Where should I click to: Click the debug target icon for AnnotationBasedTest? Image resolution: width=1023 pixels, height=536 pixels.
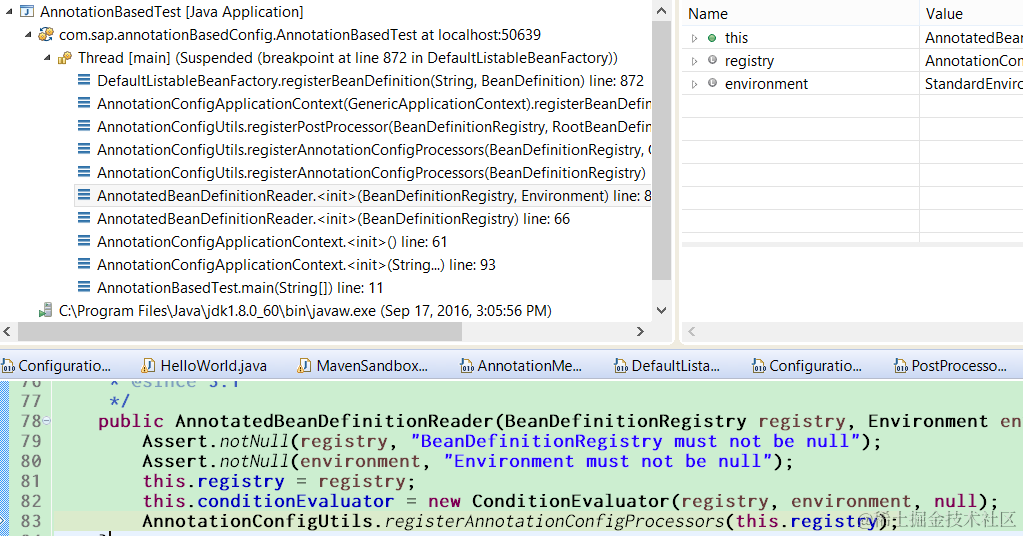46,35
